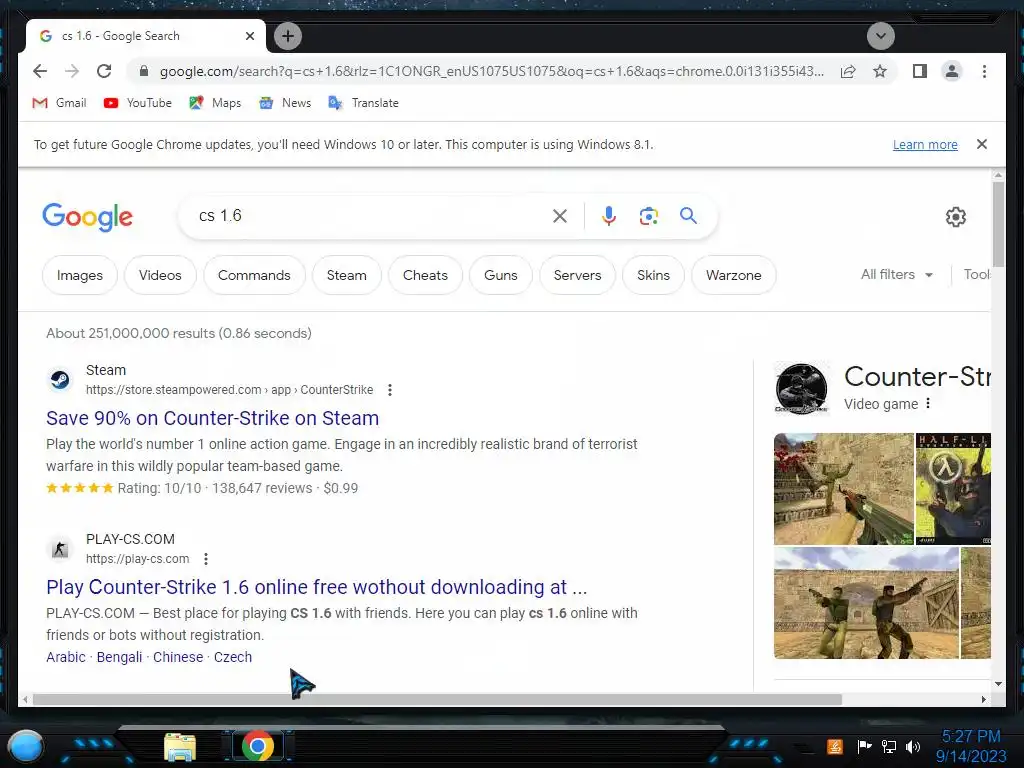1024x768 pixels.
Task: Open the Action Center flag icon
Action: coord(865,746)
